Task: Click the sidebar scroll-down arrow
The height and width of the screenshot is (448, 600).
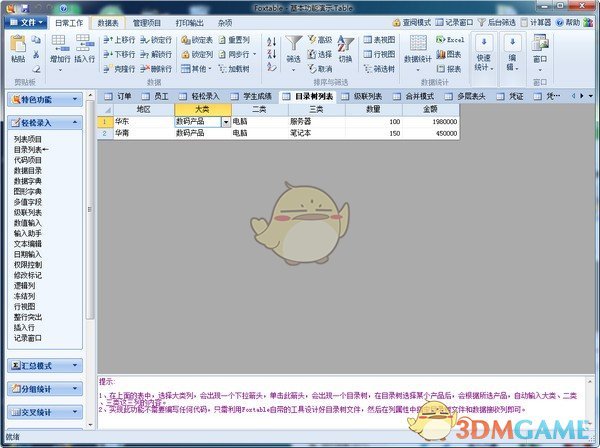Action: 90,425
